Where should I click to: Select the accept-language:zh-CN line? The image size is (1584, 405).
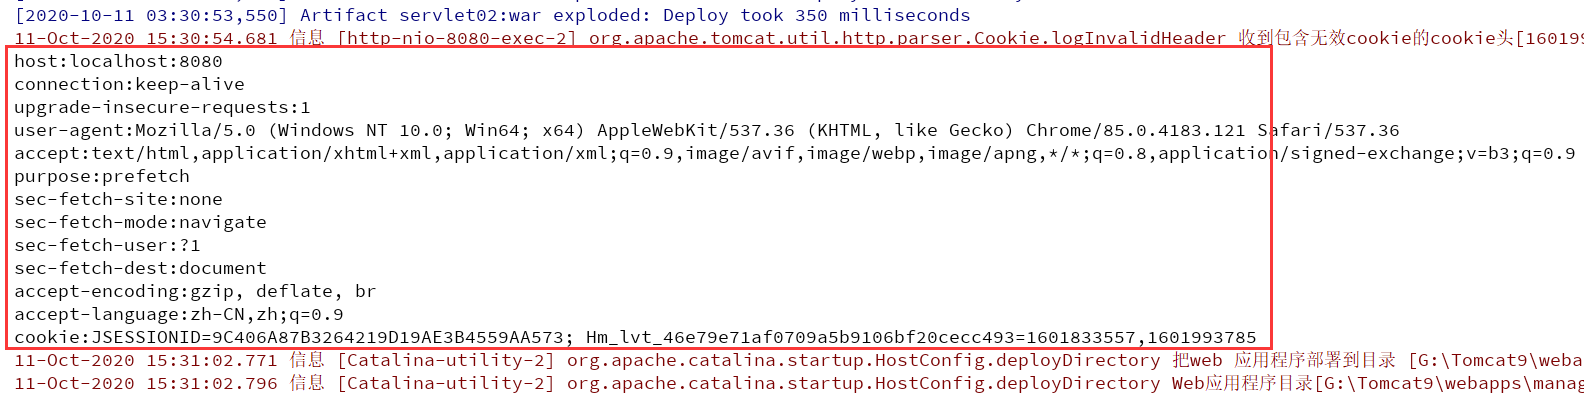pos(178,314)
